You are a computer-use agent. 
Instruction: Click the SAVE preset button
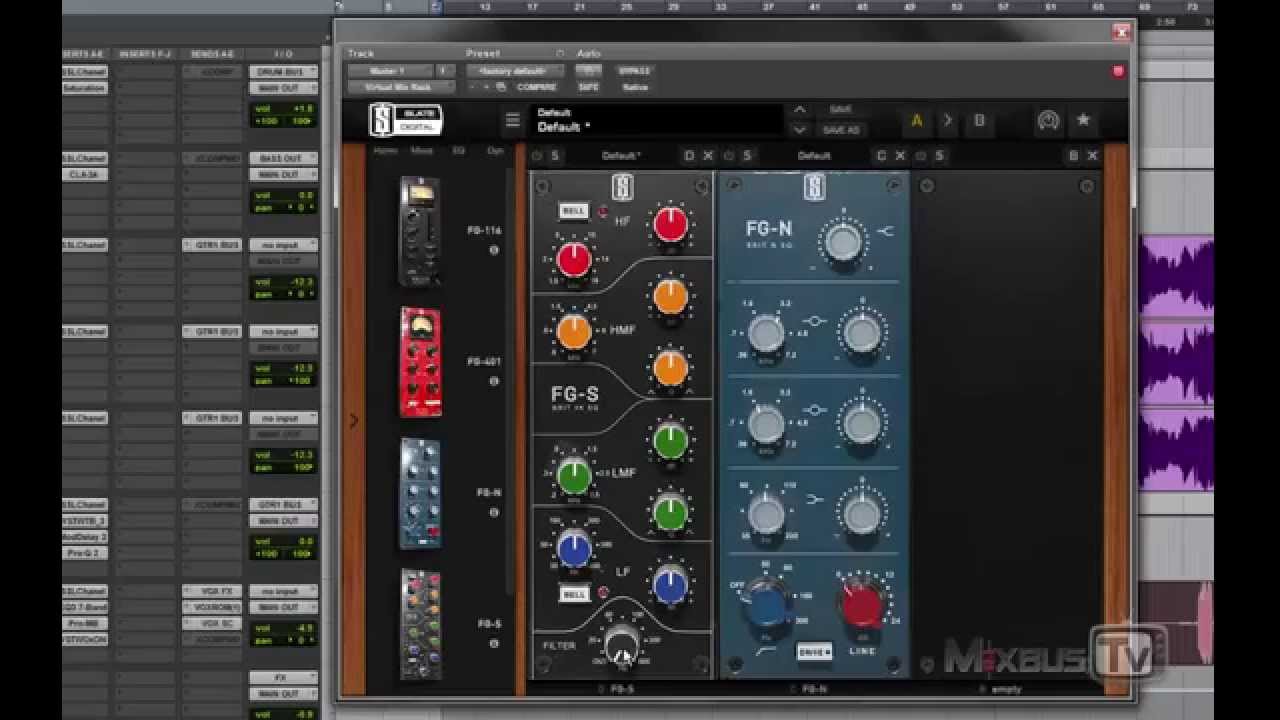coord(841,110)
